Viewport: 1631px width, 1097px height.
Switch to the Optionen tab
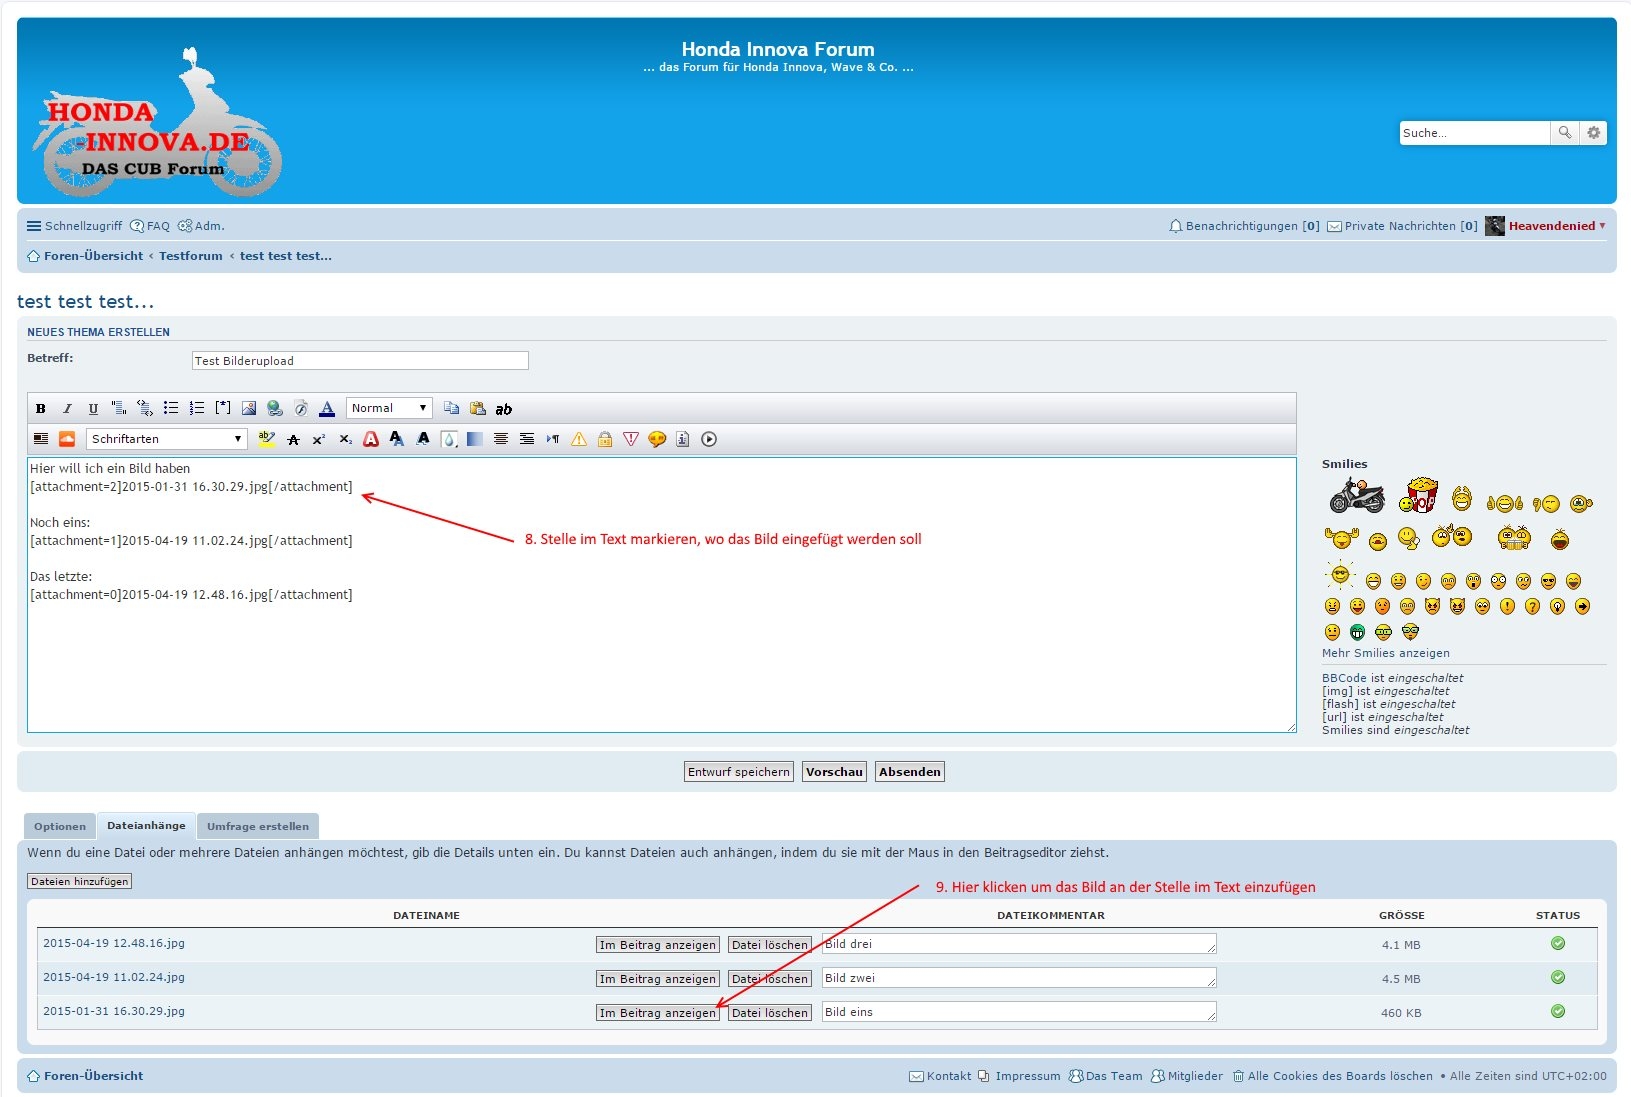(60, 826)
